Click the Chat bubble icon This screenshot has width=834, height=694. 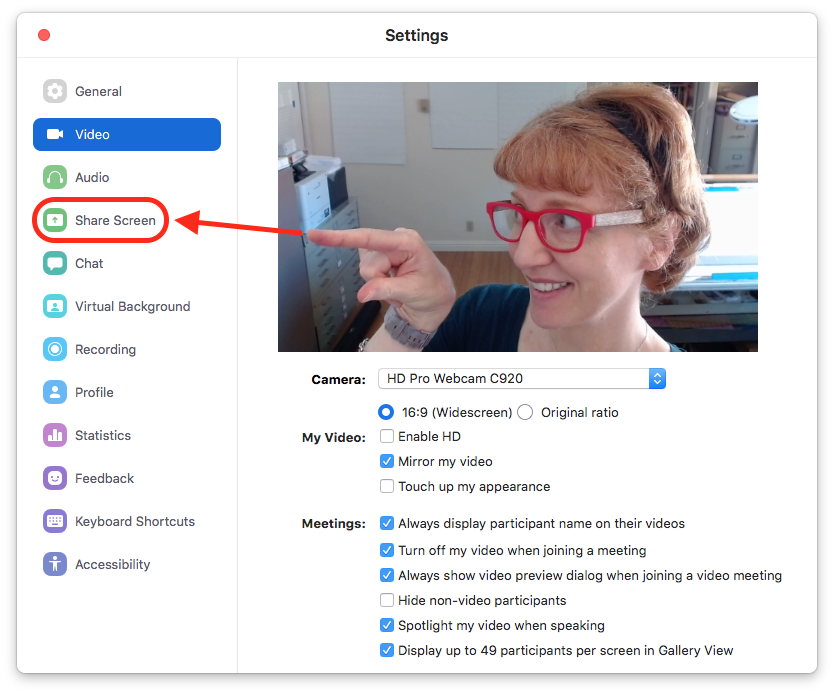point(55,263)
